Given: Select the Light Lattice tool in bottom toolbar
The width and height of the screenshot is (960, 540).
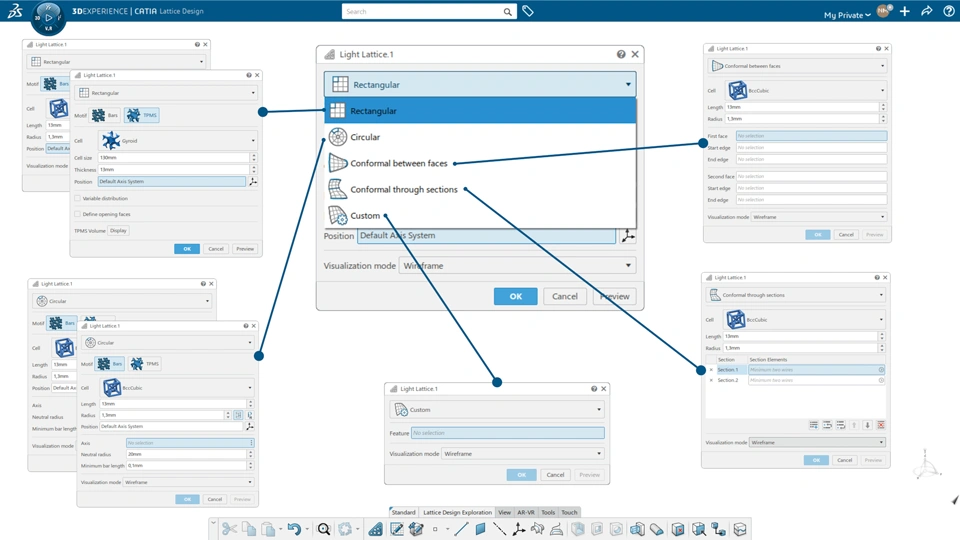Looking at the screenshot, I should click(375, 529).
